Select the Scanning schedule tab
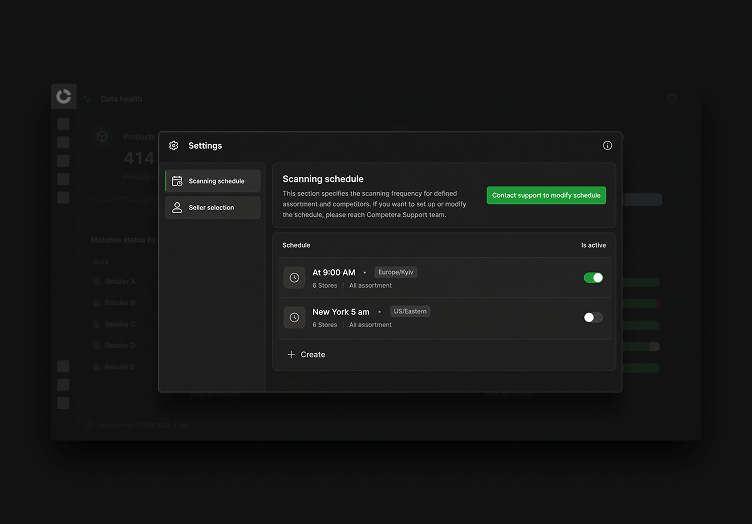 213,181
